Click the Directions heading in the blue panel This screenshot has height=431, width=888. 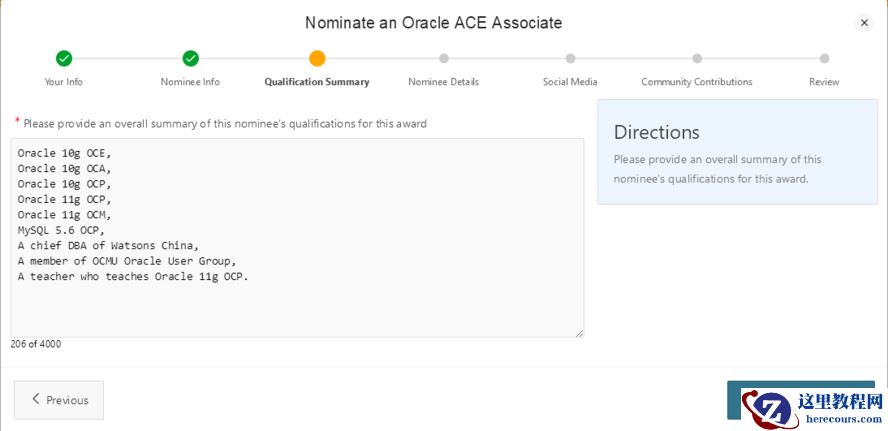pyautogui.click(x=657, y=132)
